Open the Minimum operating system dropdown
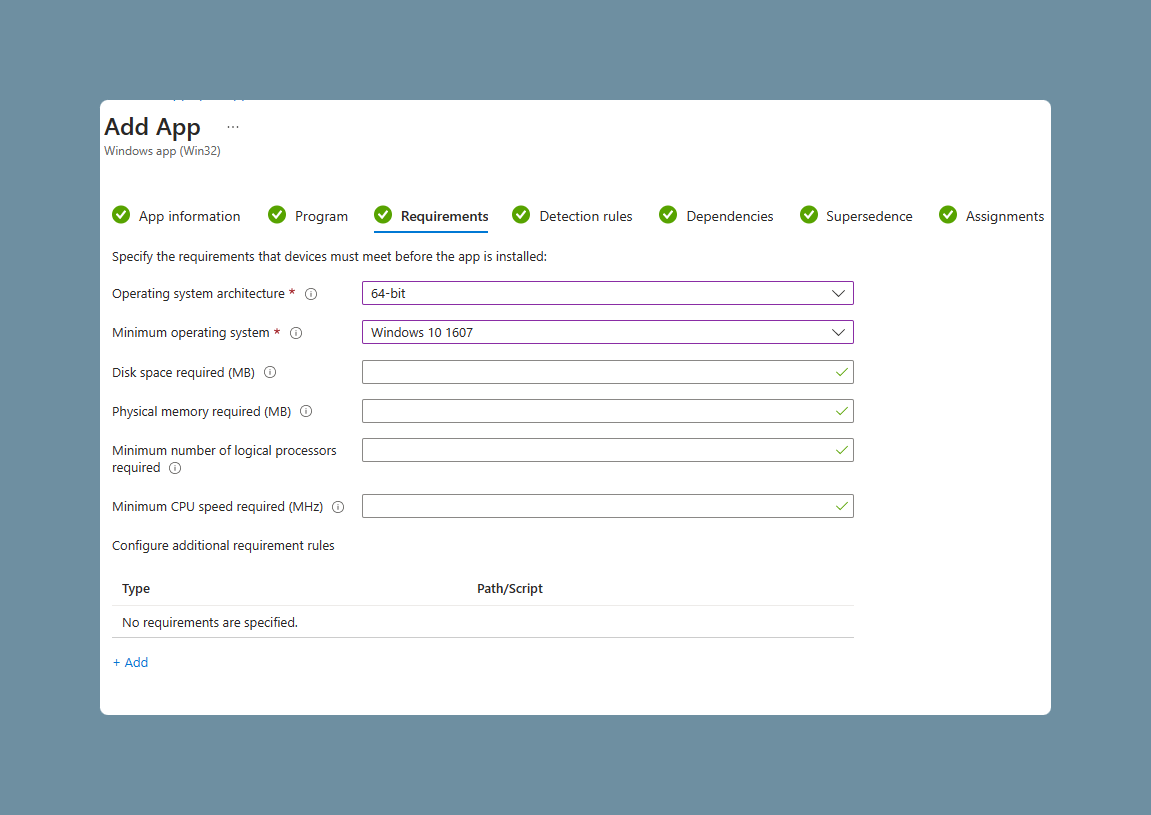 (608, 332)
